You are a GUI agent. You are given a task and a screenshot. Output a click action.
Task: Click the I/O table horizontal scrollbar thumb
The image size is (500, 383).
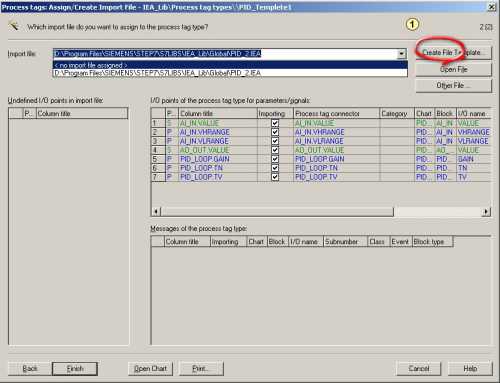tap(277, 211)
